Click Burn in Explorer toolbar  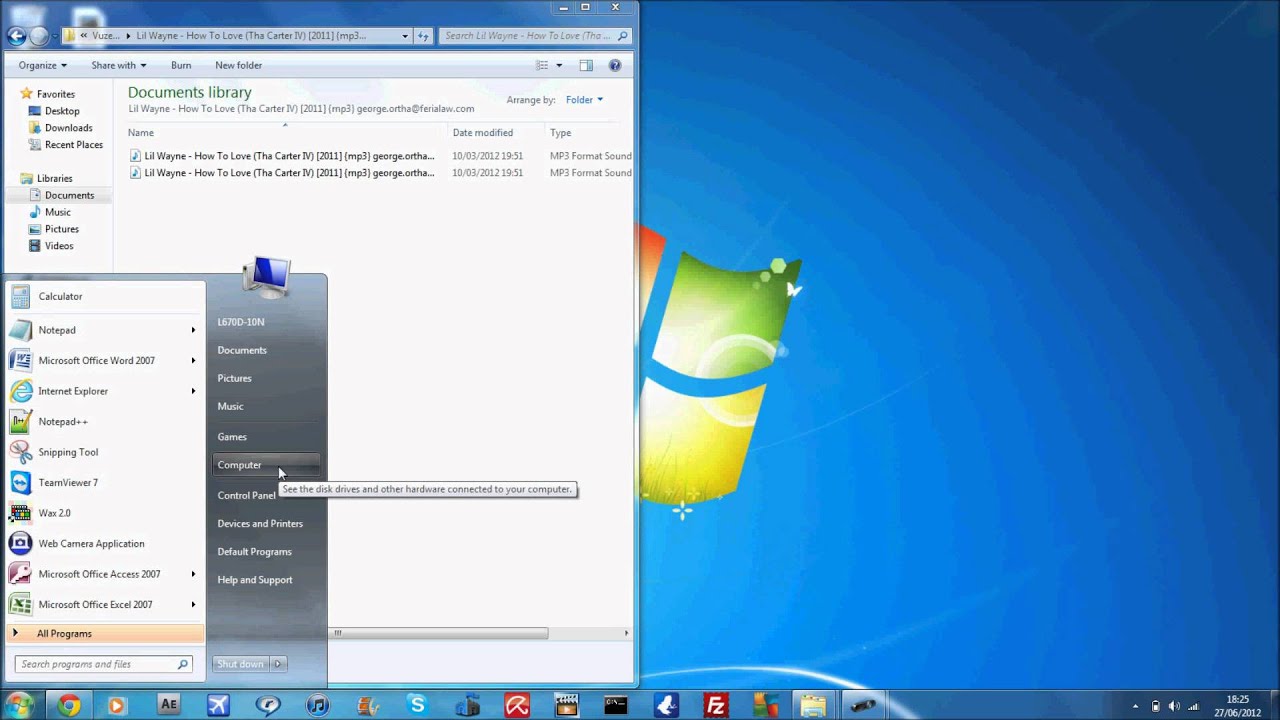click(181, 65)
